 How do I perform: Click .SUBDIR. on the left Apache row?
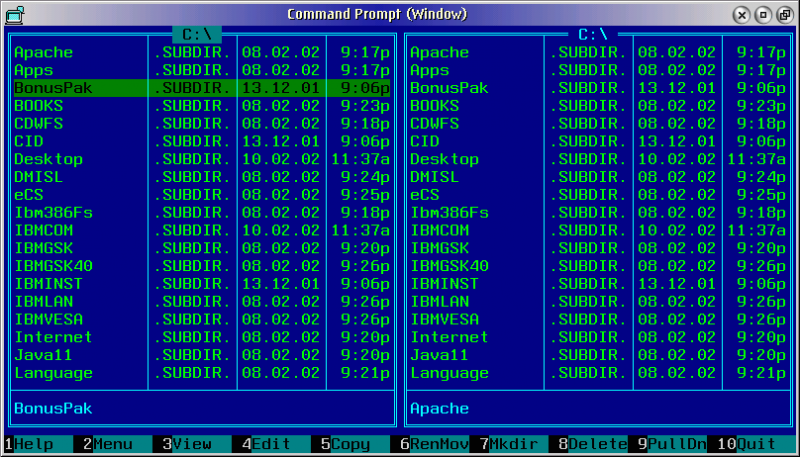click(192, 53)
